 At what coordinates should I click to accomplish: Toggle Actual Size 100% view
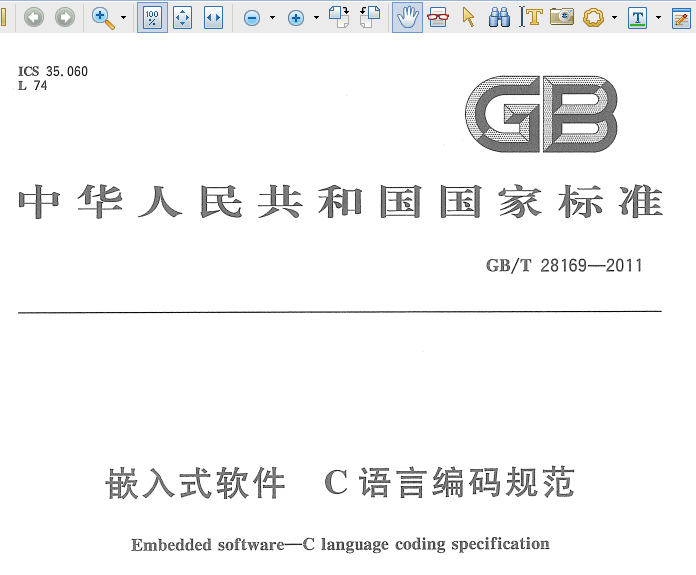[152, 17]
